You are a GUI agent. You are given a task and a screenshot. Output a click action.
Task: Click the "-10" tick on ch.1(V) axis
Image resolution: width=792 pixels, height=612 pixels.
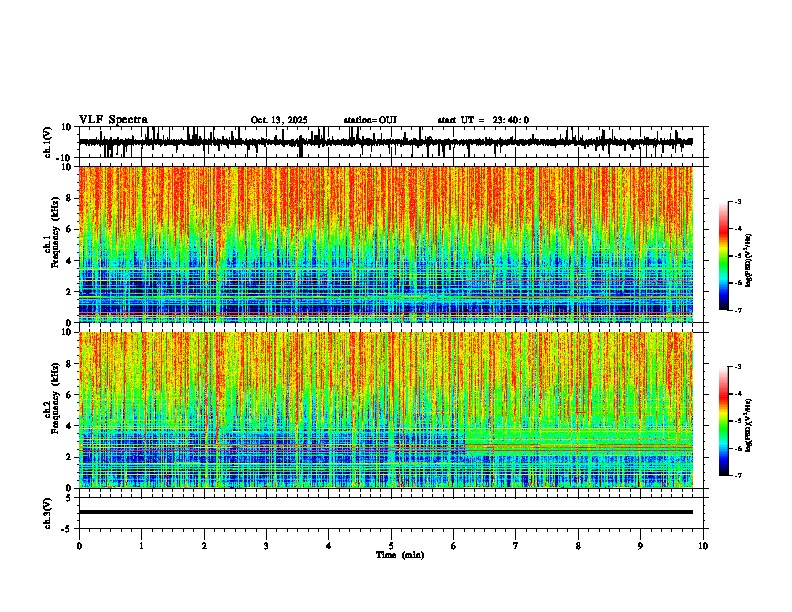point(65,158)
